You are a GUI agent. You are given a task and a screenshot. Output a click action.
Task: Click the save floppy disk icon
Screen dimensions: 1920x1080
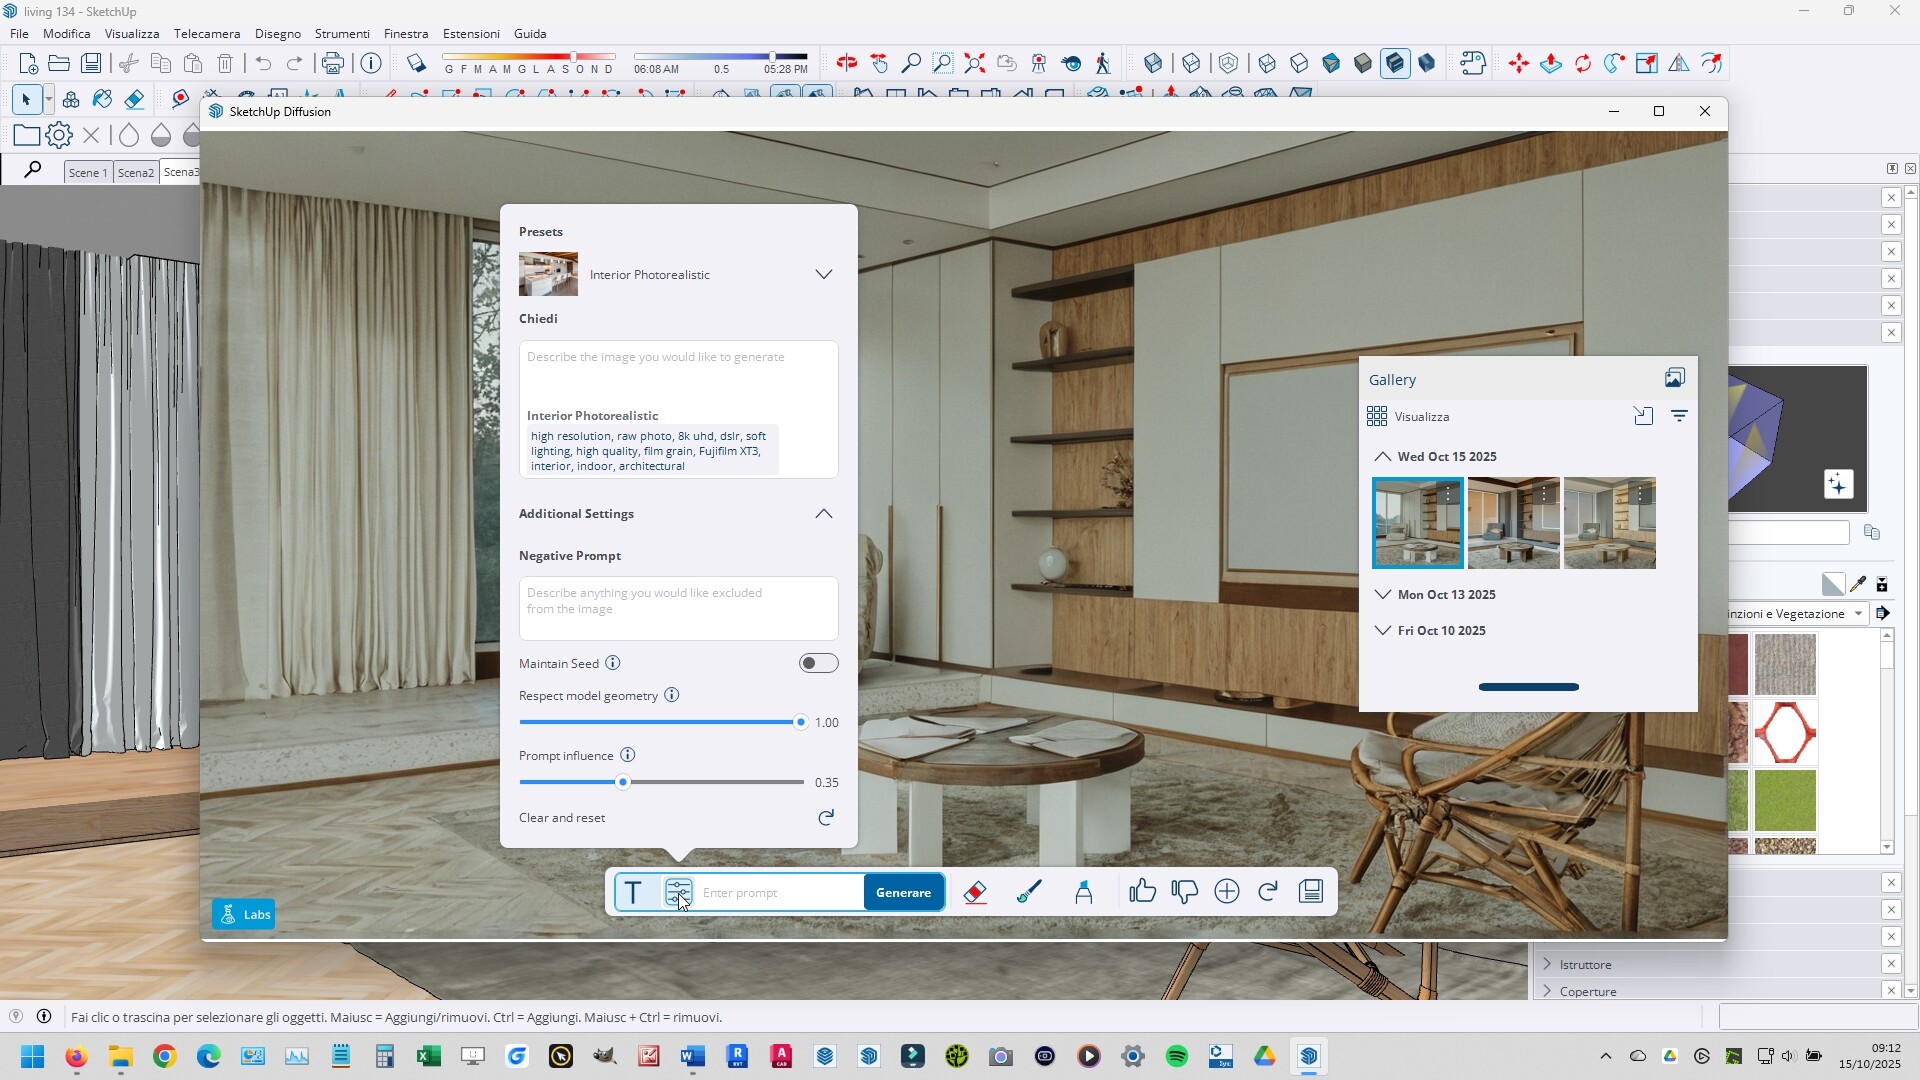point(1311,892)
